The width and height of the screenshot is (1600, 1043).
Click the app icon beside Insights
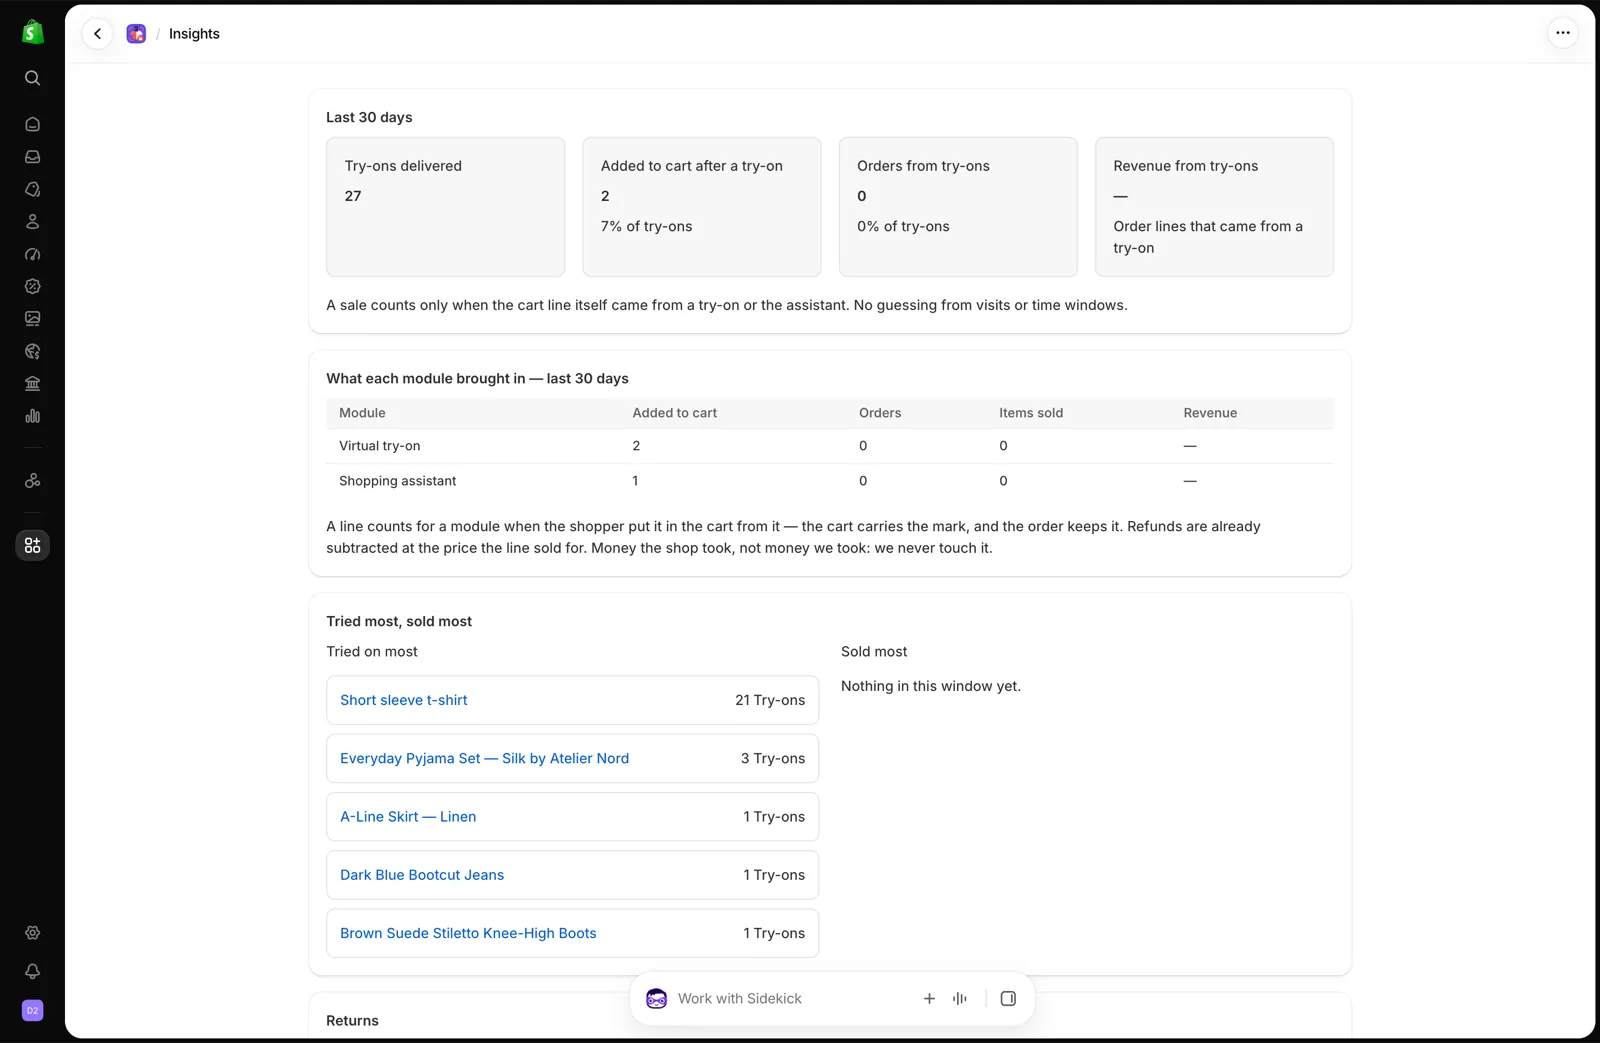click(x=136, y=34)
